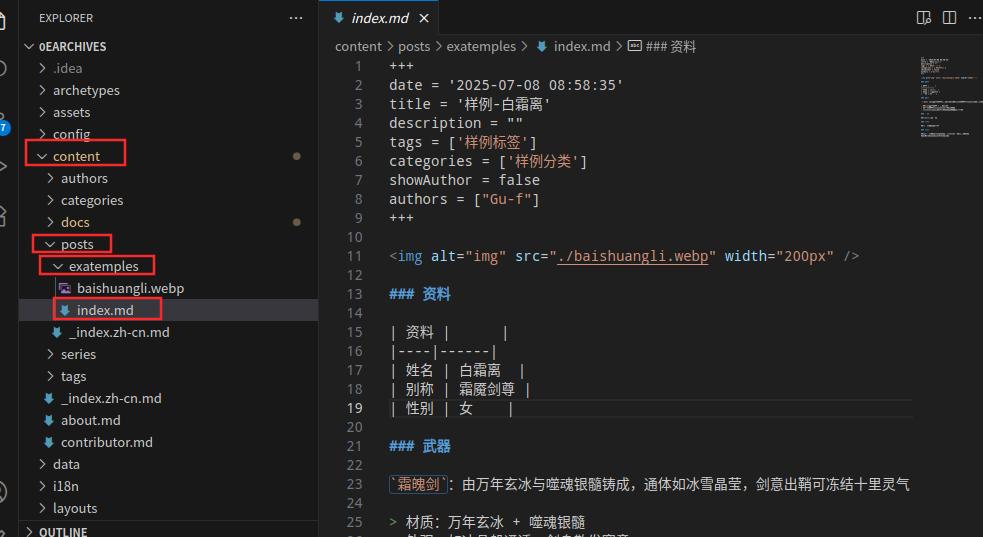Click markdown file icon in breadcrumb
Viewport: 983px width, 537px height.
pos(542,46)
